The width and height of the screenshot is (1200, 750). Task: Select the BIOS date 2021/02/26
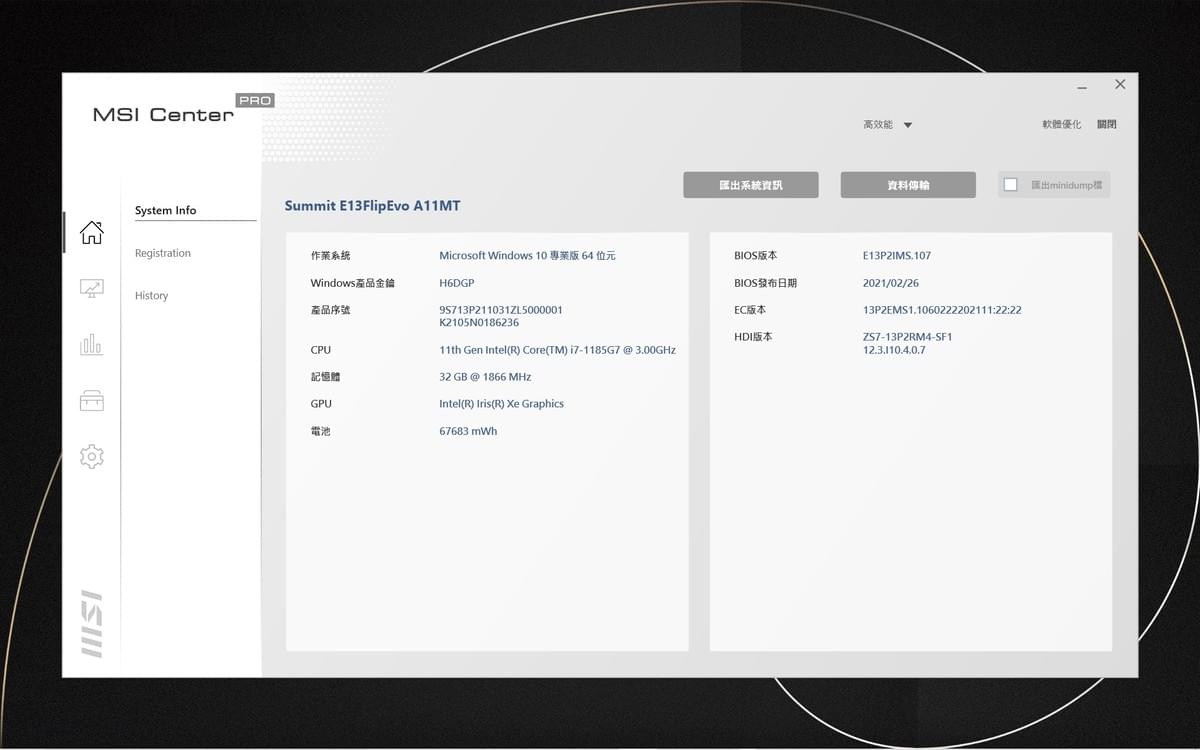(x=893, y=283)
